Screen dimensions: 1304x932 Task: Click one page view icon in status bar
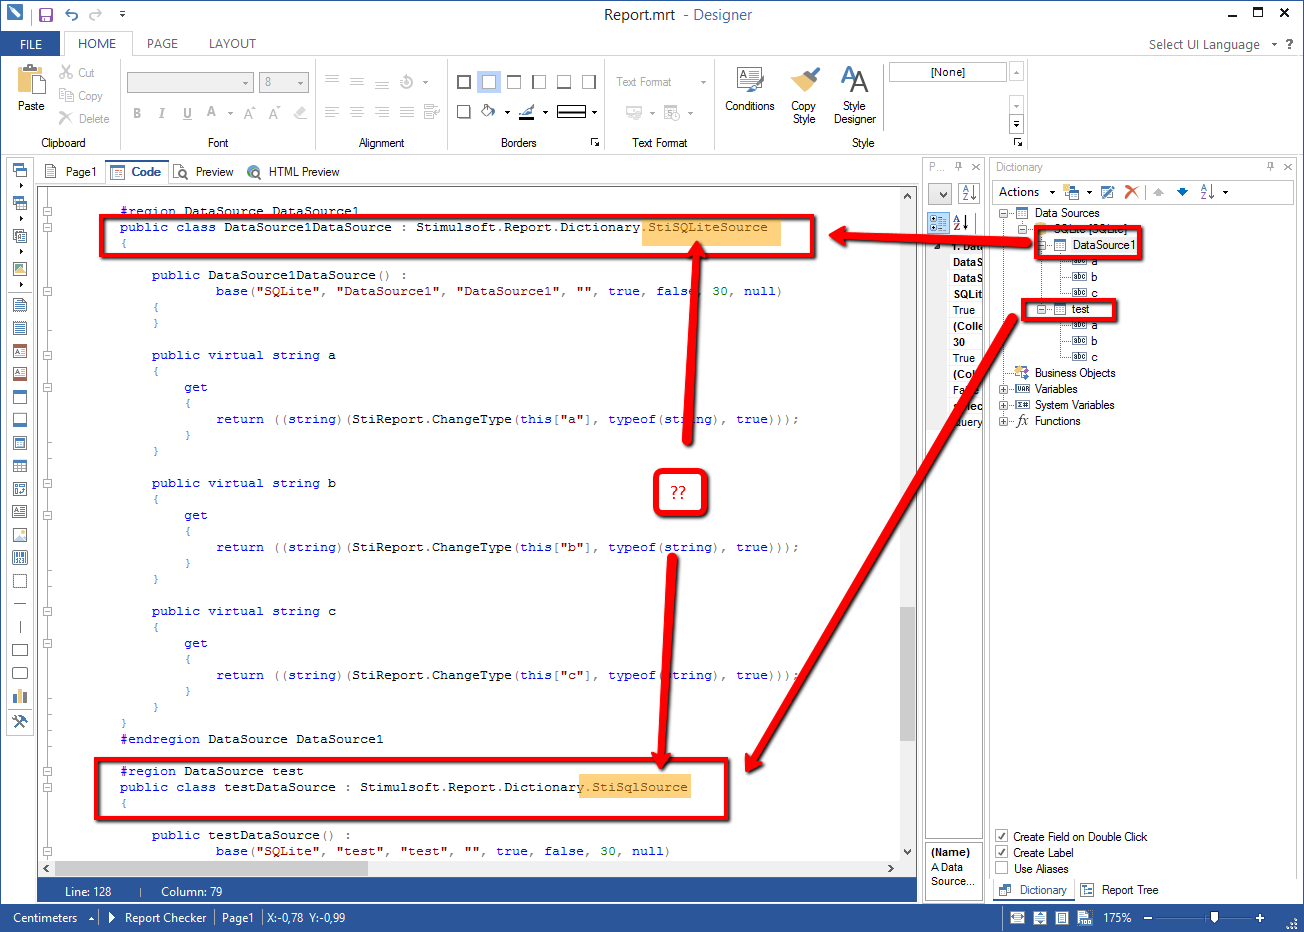coord(1062,917)
